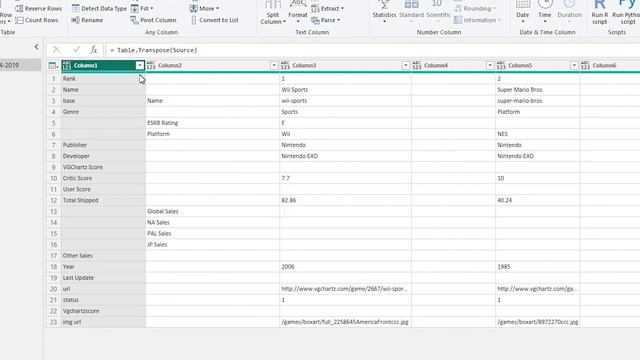Select the Column4 header

(x=453, y=65)
